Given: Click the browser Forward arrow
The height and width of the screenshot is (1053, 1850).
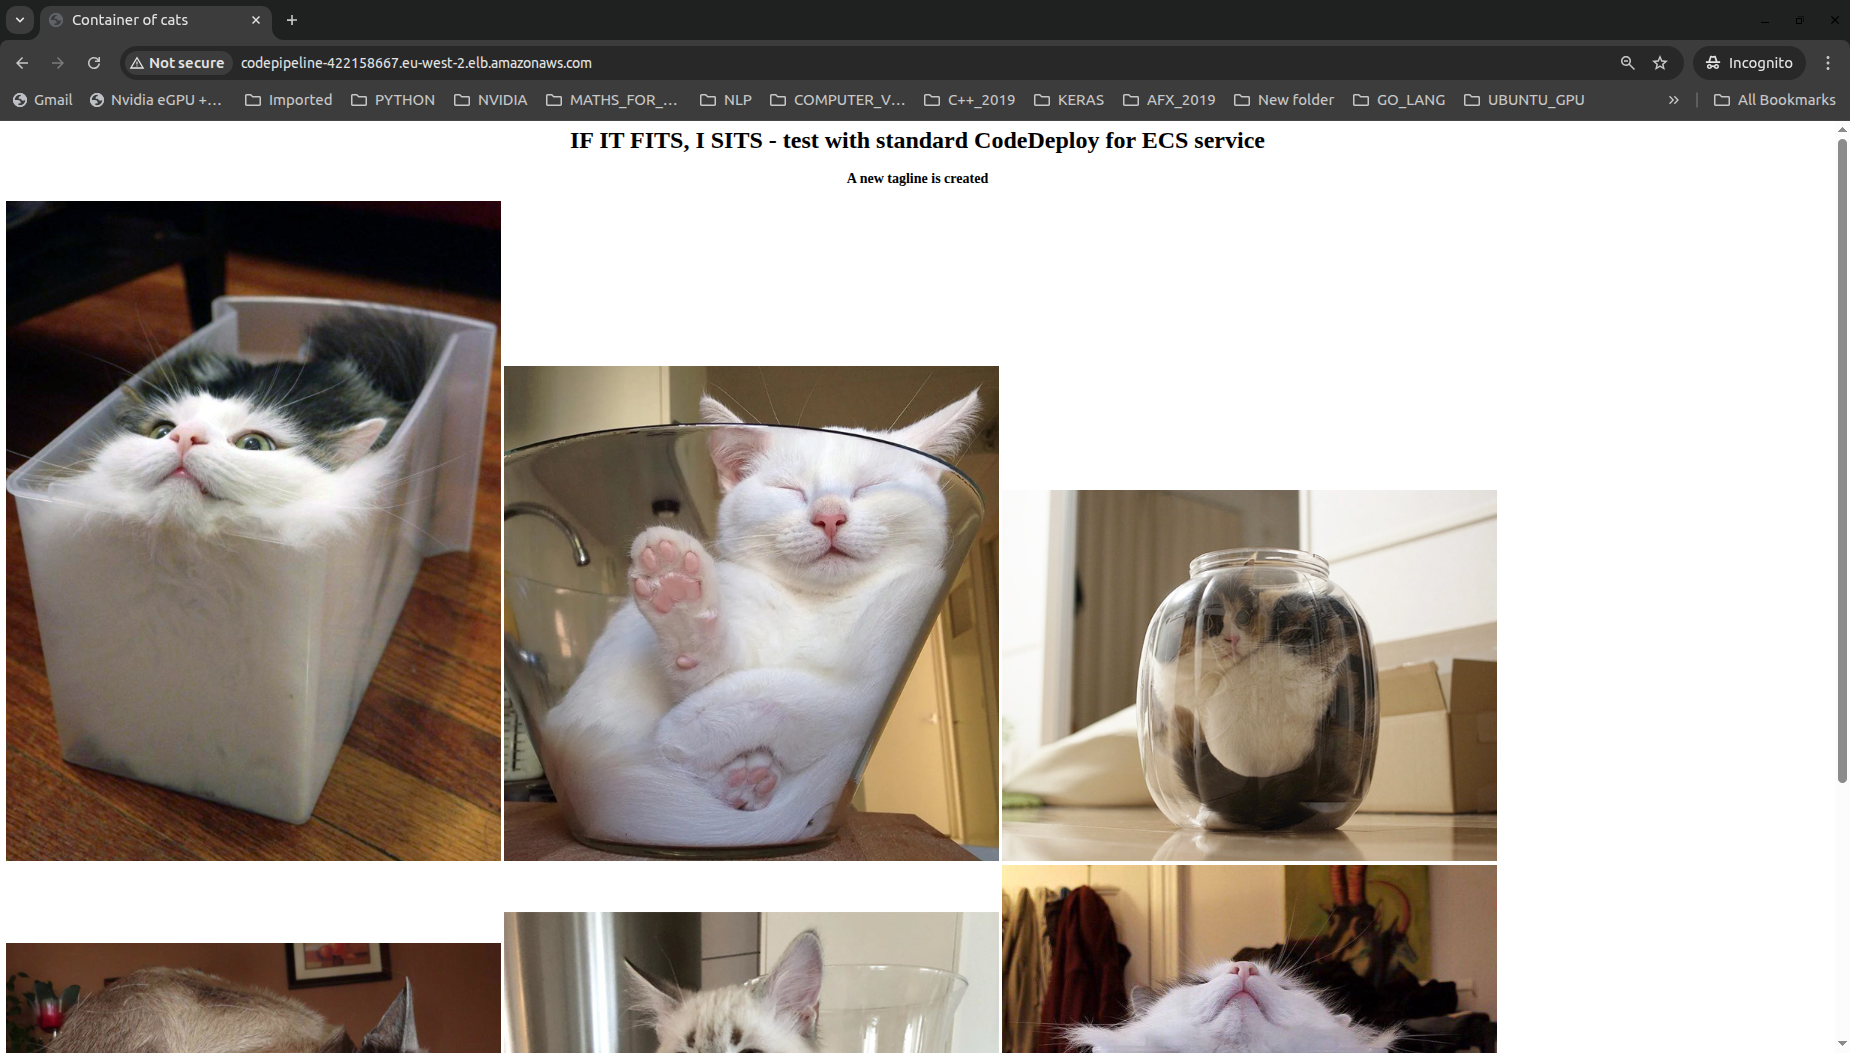Looking at the screenshot, I should pyautogui.click(x=58, y=62).
